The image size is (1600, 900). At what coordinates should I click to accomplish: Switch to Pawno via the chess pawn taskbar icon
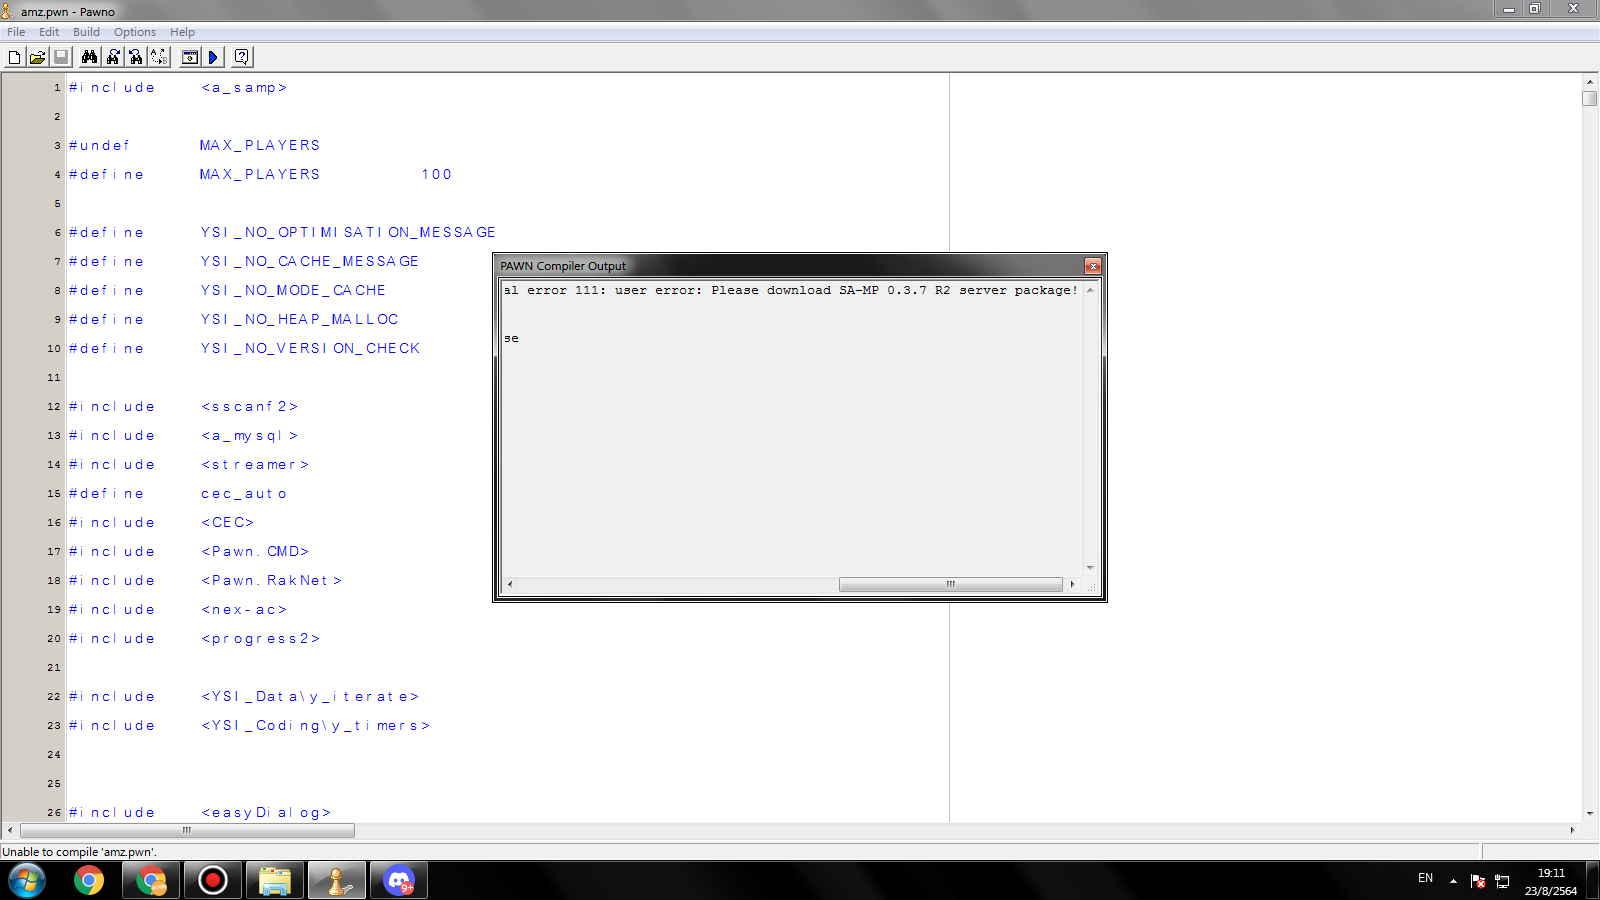pyautogui.click(x=337, y=881)
